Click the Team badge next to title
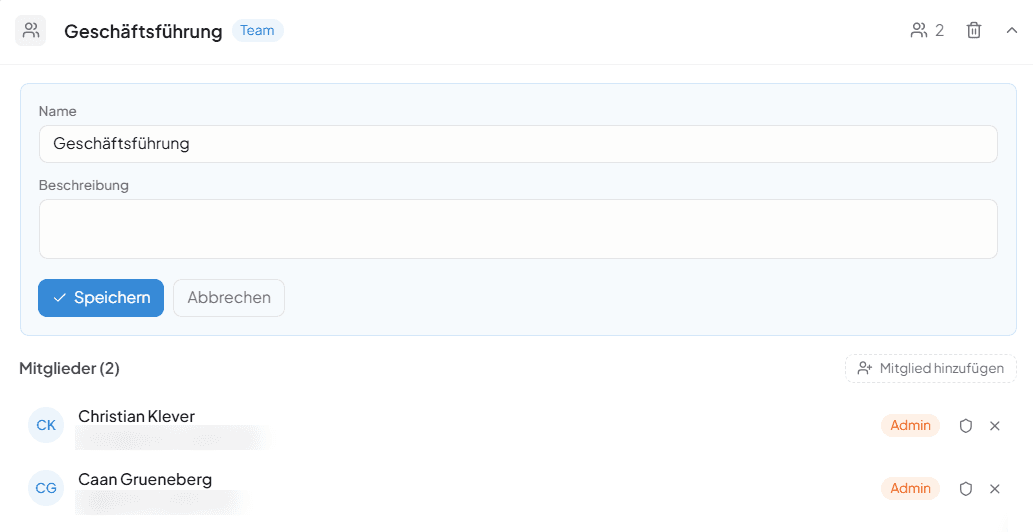 pos(257,30)
